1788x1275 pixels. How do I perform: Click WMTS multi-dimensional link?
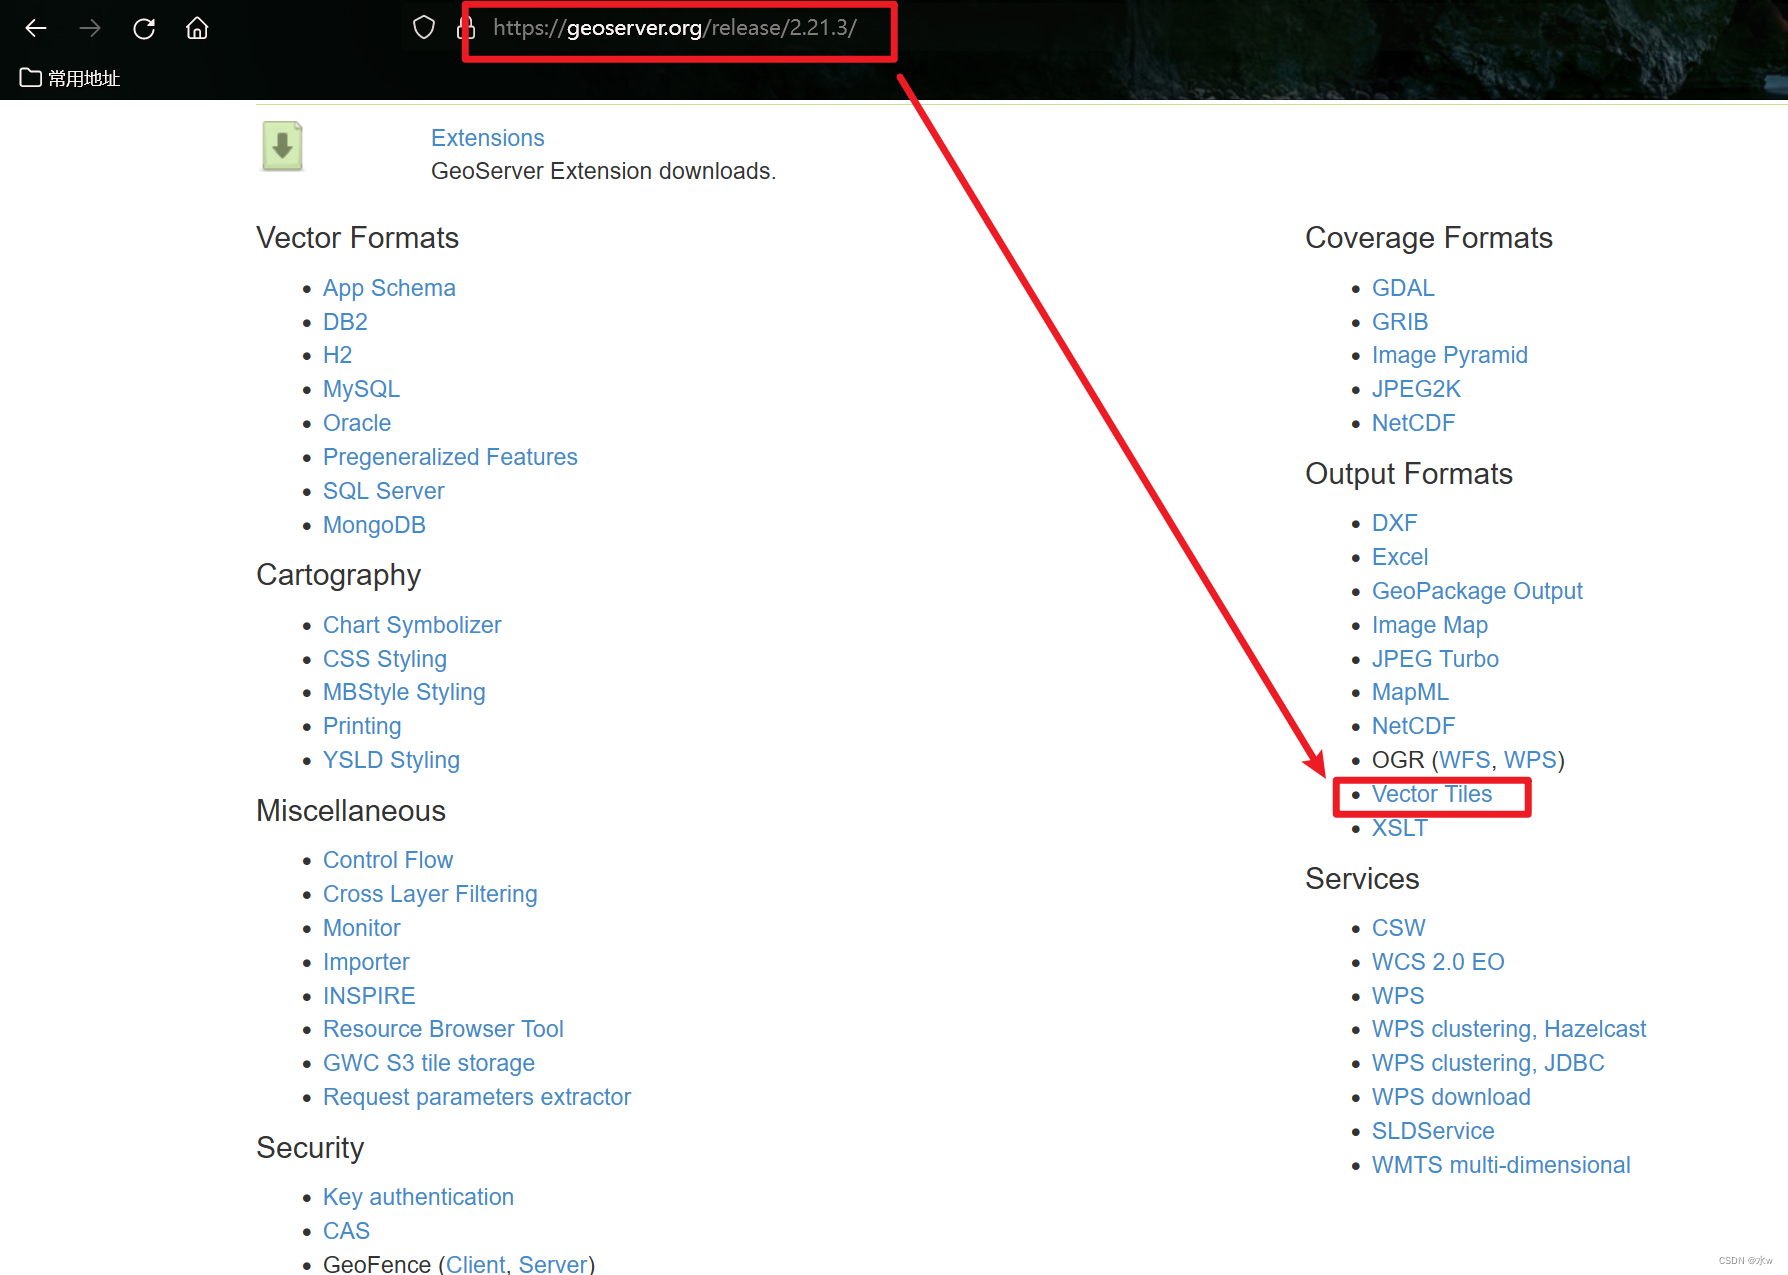(x=1501, y=1165)
